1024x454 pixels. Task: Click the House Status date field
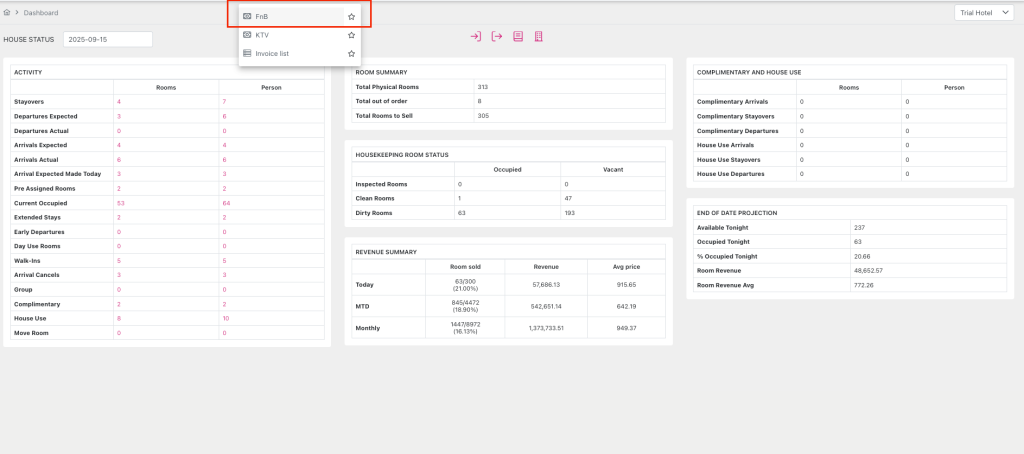pyautogui.click(x=107, y=39)
